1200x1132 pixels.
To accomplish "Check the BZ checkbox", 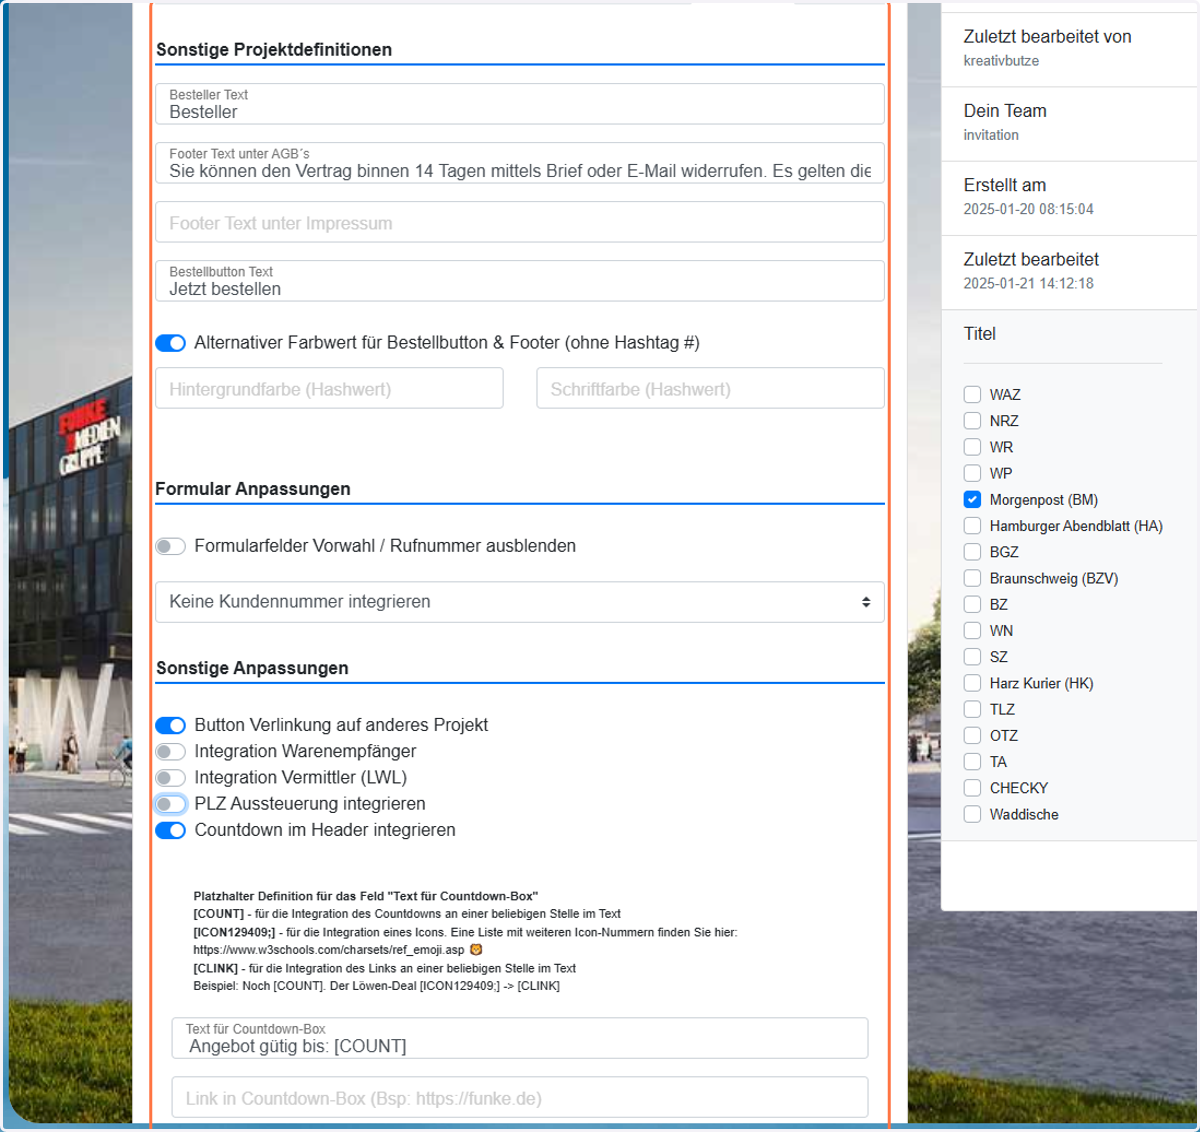I will (972, 604).
